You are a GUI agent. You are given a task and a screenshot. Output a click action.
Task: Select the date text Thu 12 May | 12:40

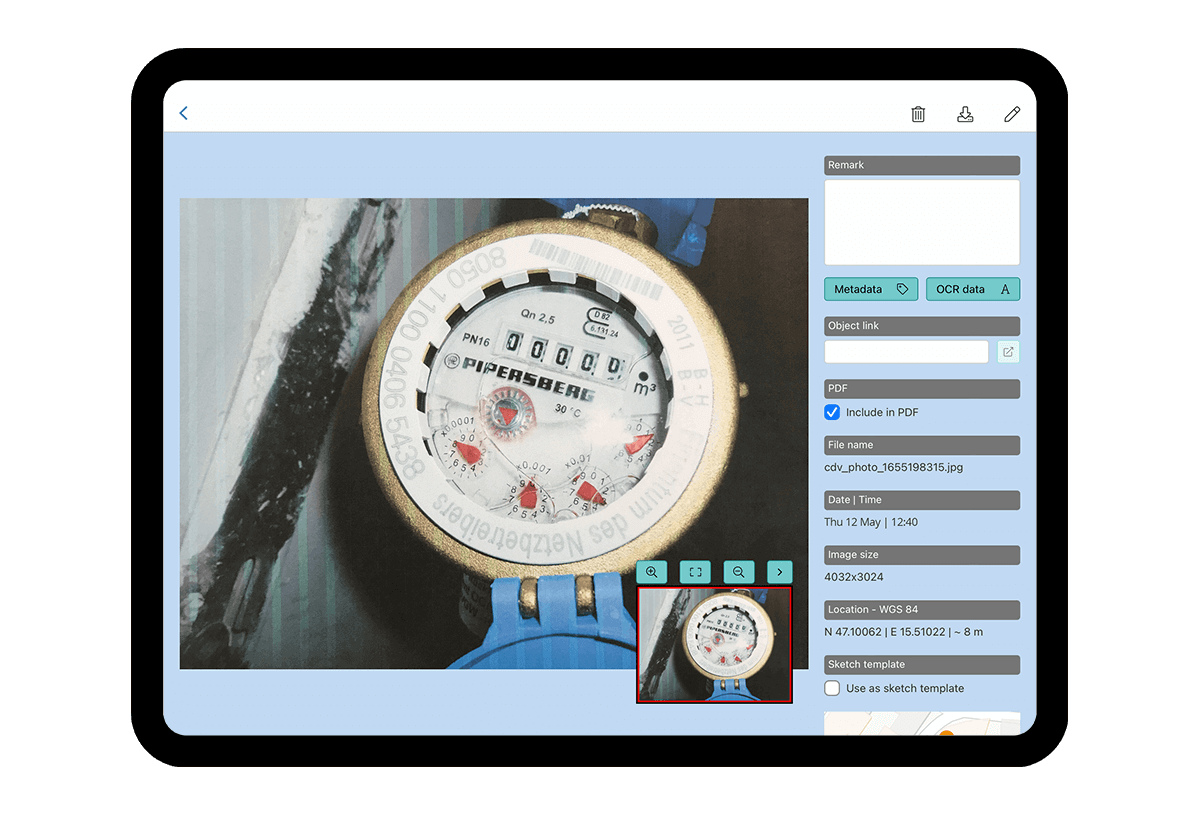click(x=871, y=522)
